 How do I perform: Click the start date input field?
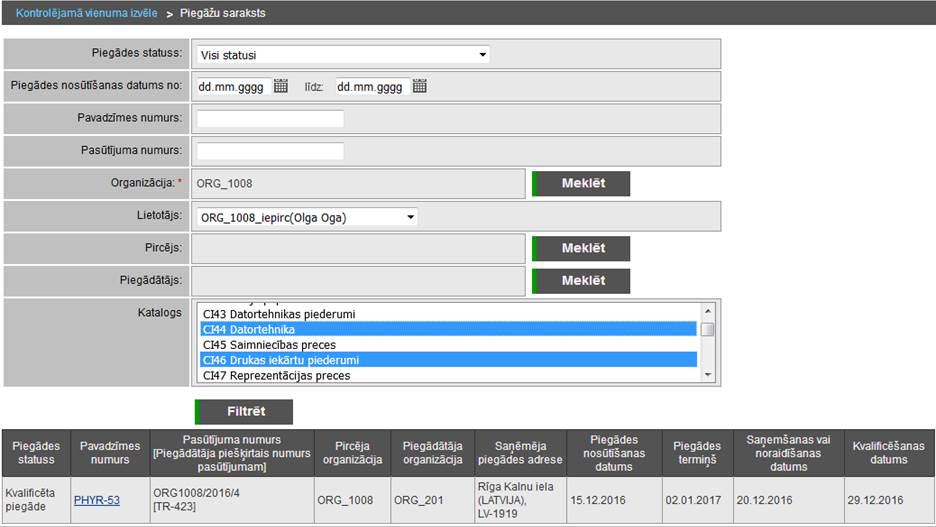click(x=231, y=87)
